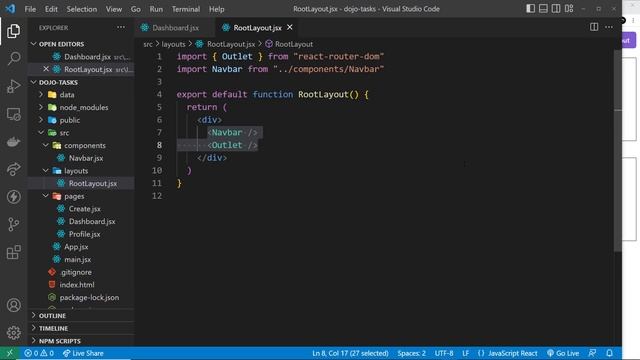The width and height of the screenshot is (640, 360).
Task: Open editor More Actions ellipsis
Action: [609, 27]
